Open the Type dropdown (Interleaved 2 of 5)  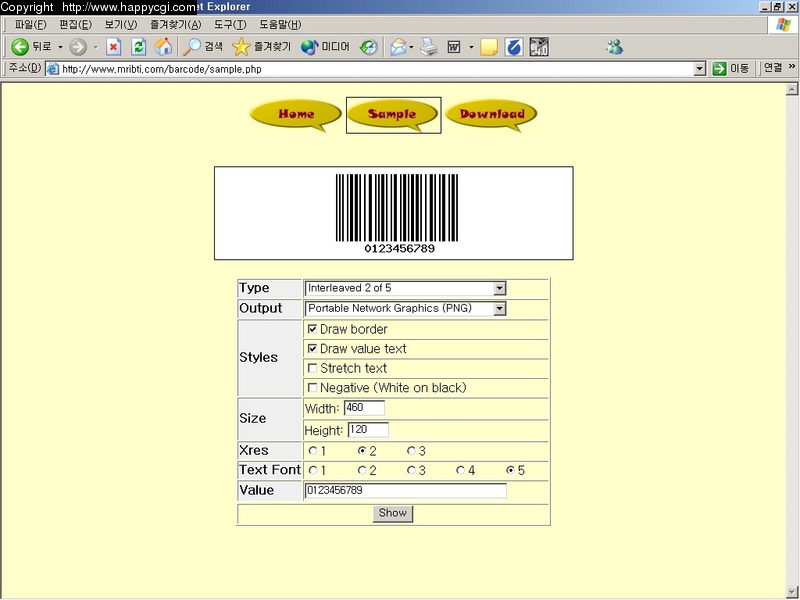coord(405,288)
